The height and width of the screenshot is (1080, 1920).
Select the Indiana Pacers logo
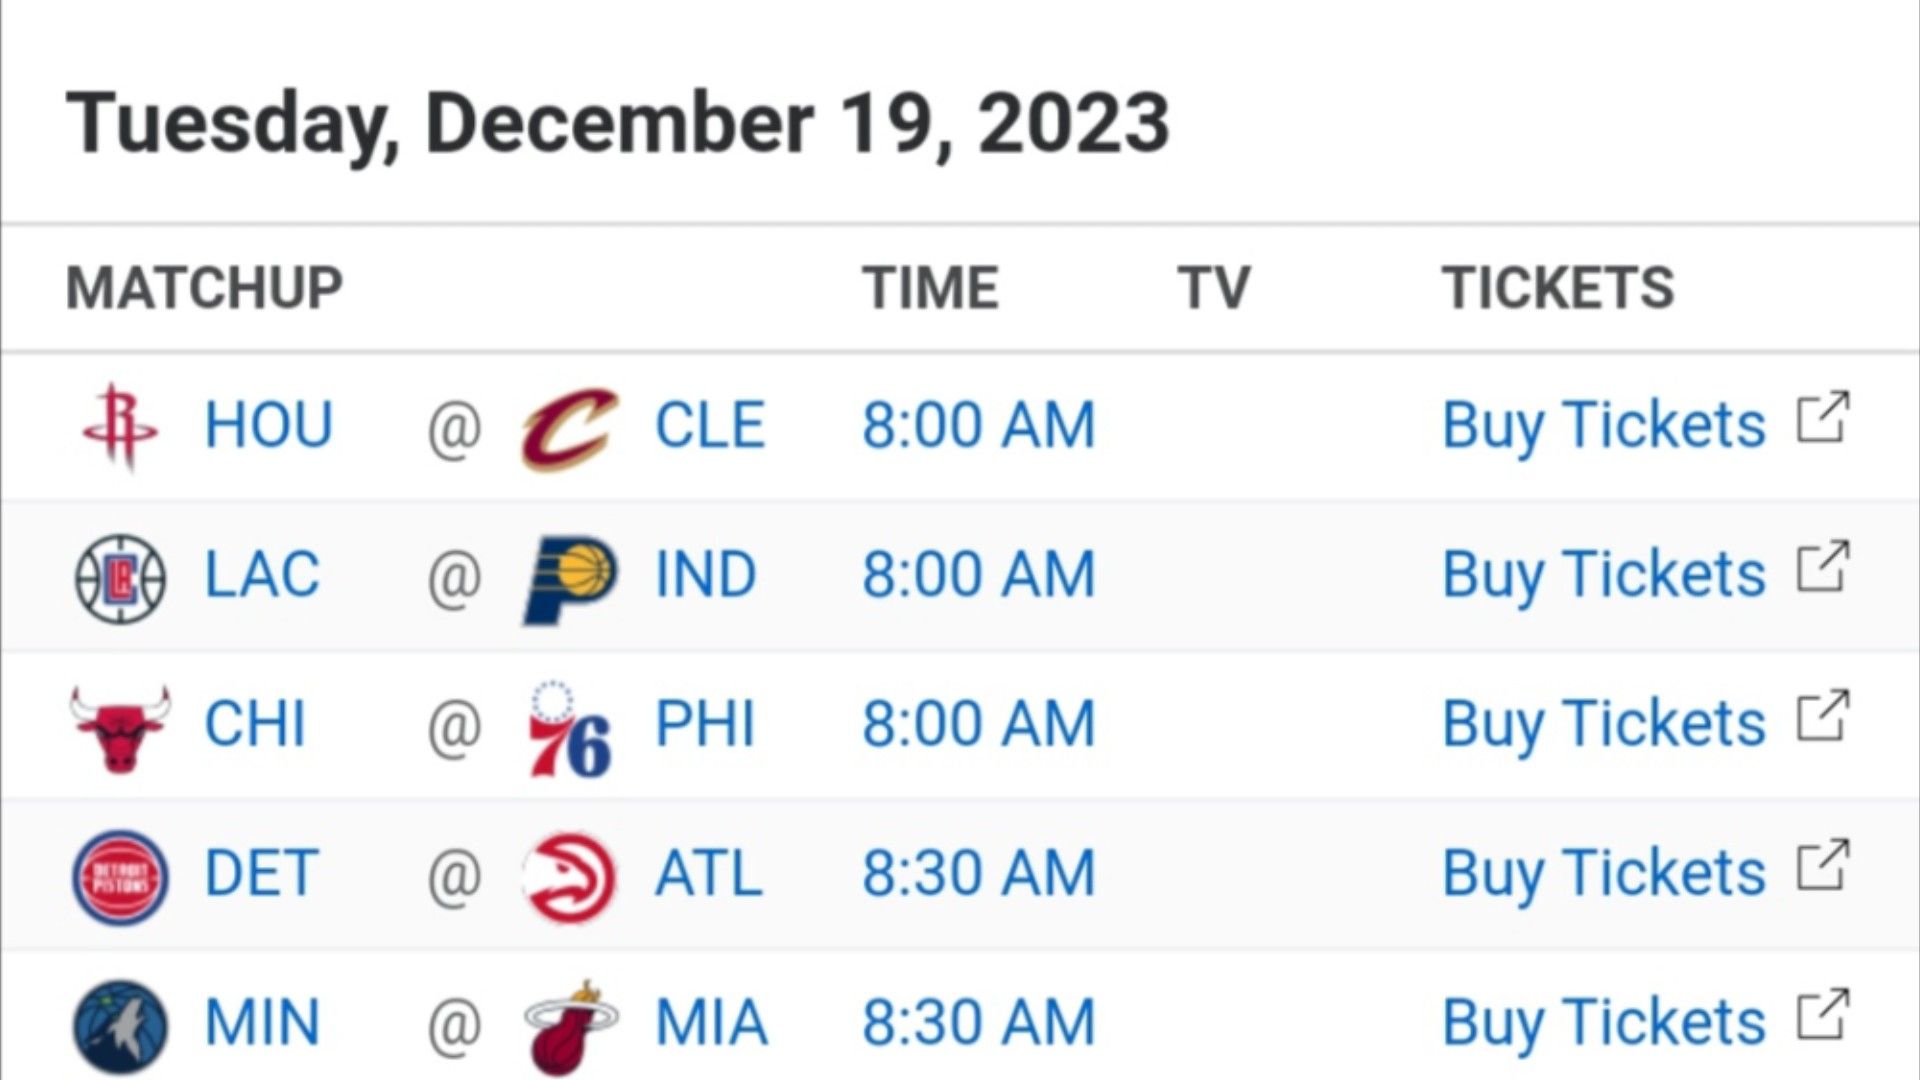click(570, 579)
